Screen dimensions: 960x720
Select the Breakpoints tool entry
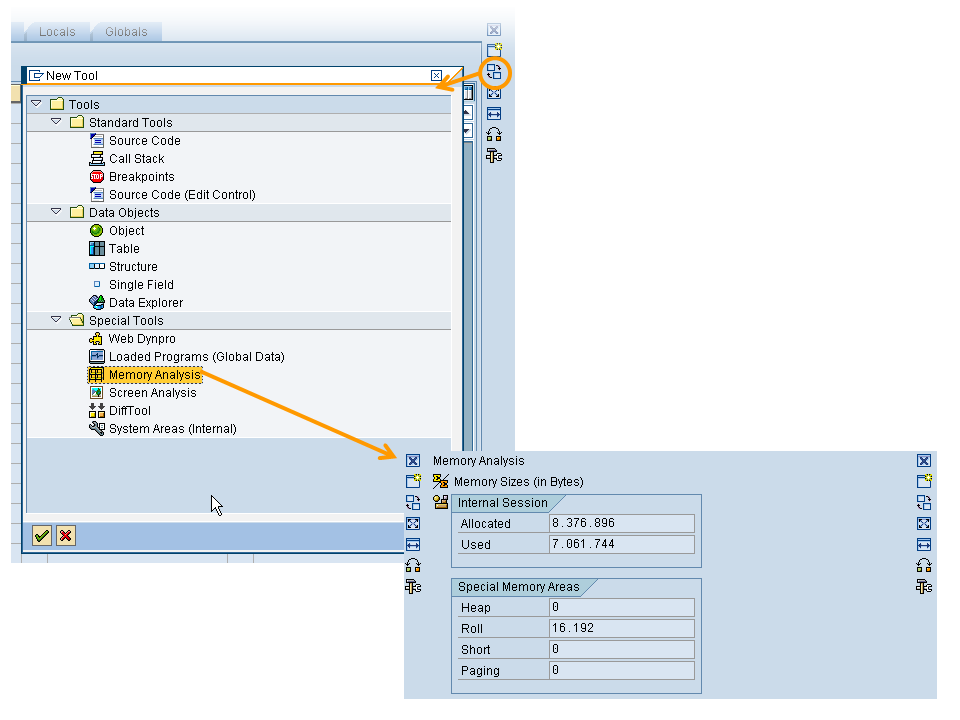(141, 177)
